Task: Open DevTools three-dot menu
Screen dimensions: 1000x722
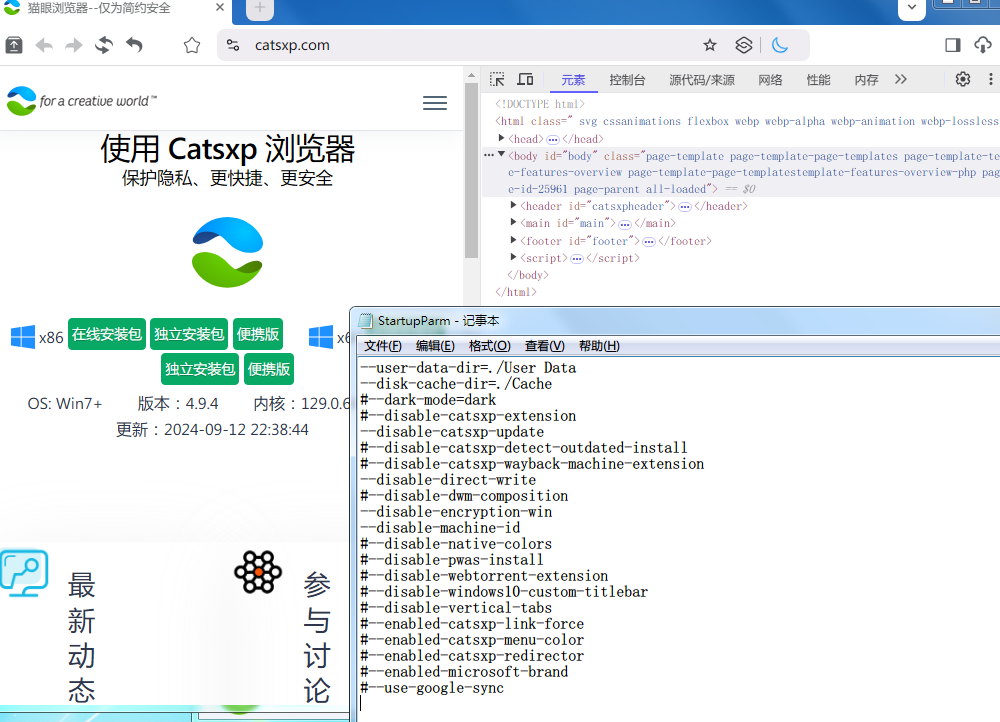Action: tap(990, 79)
